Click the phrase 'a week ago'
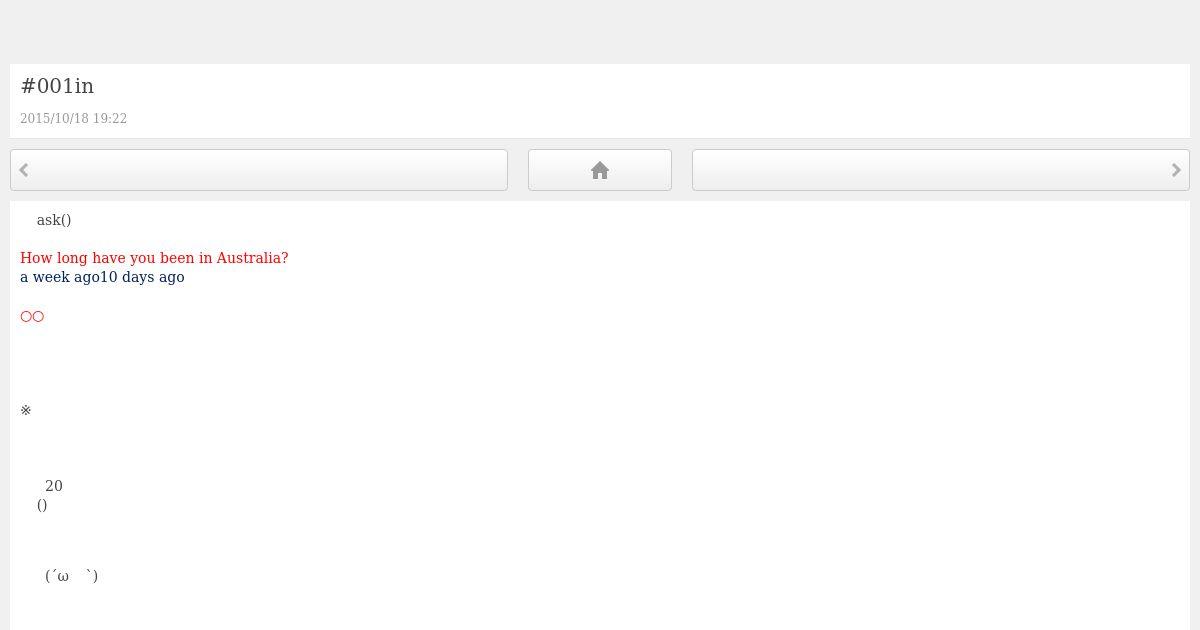 pyautogui.click(x=60, y=277)
